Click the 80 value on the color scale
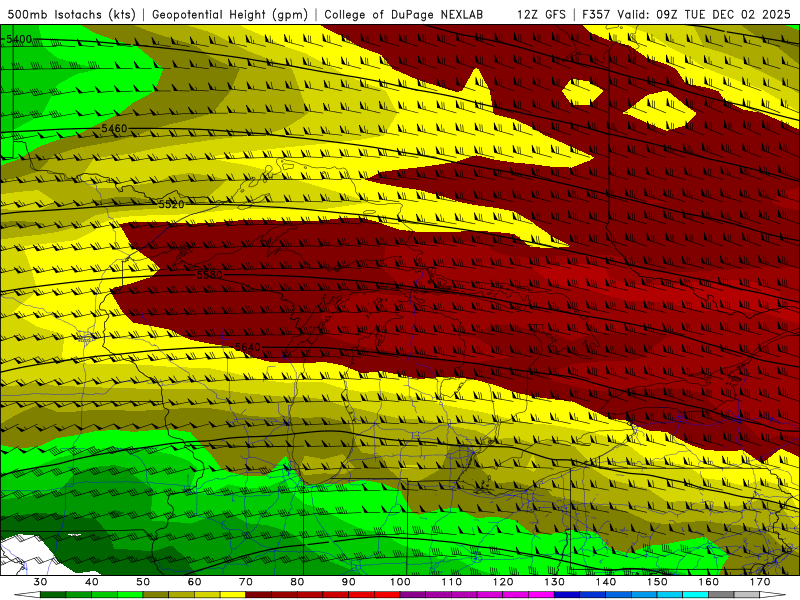The image size is (800, 600). coord(297,582)
